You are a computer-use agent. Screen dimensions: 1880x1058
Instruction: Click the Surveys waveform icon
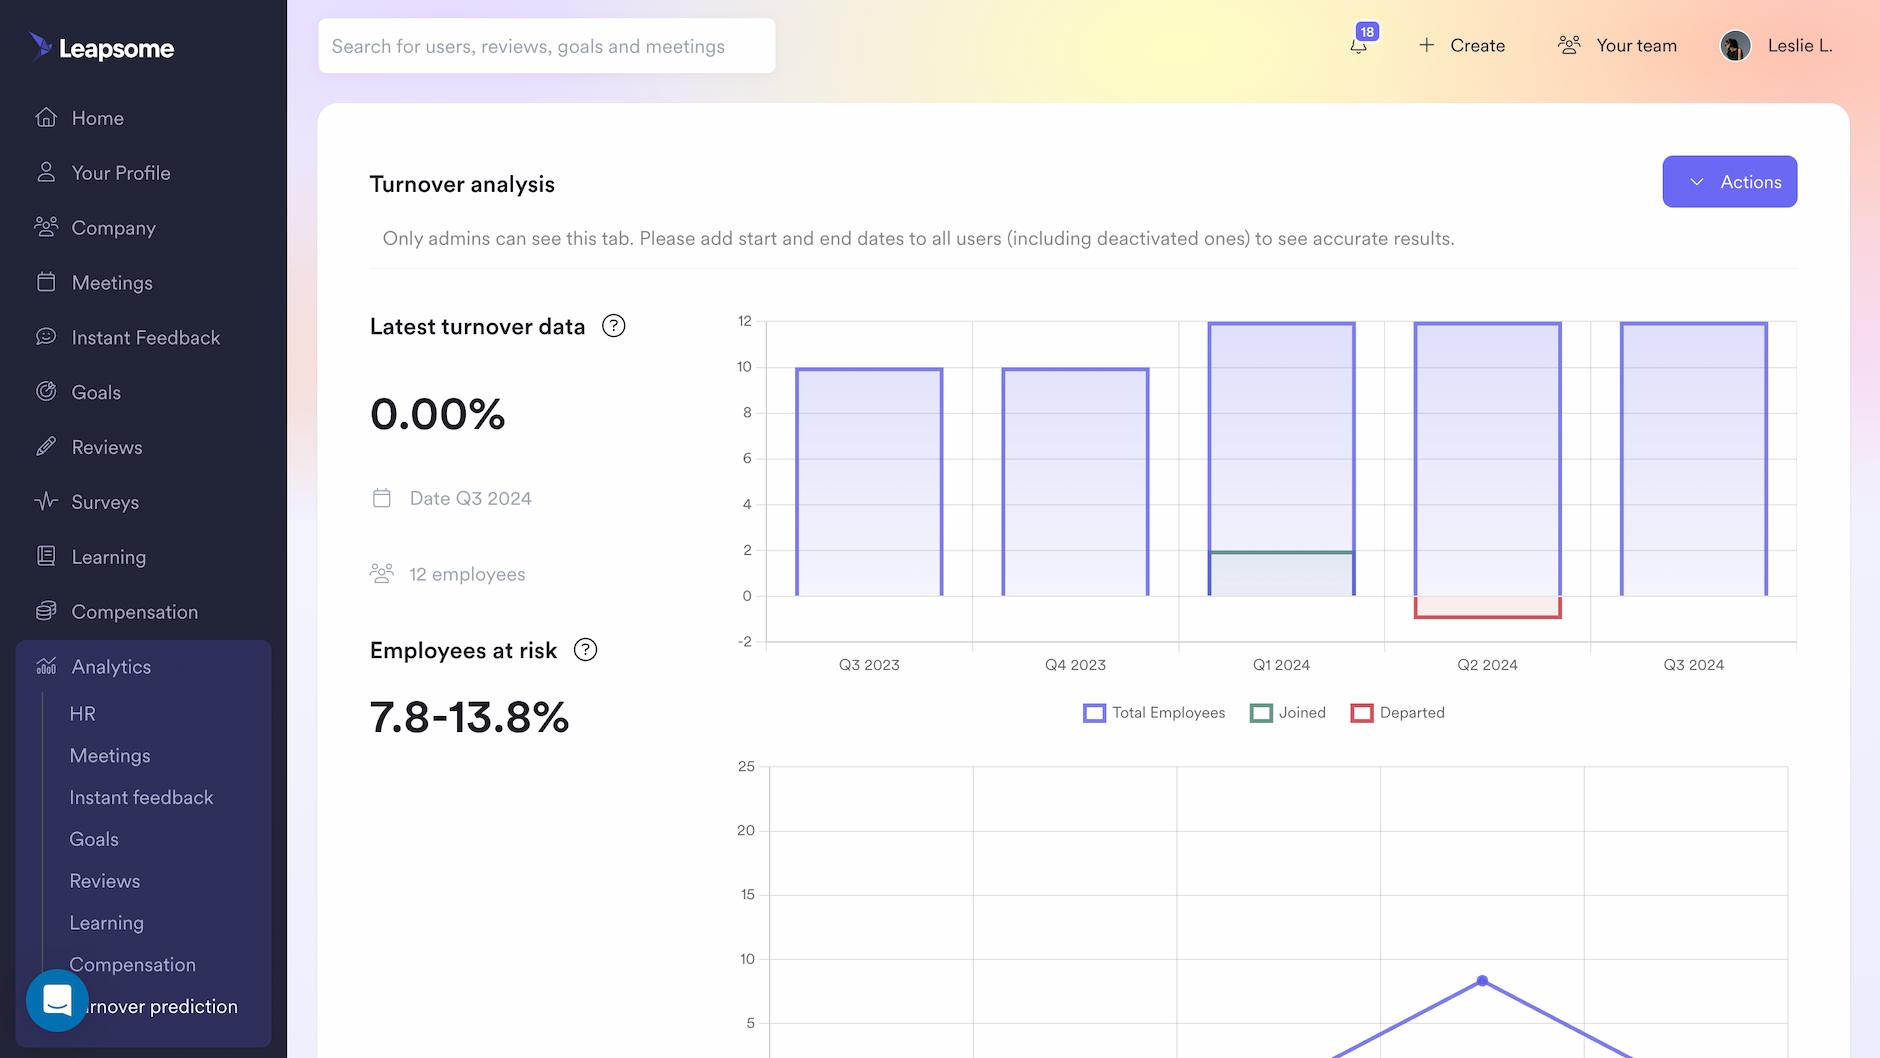pos(47,501)
